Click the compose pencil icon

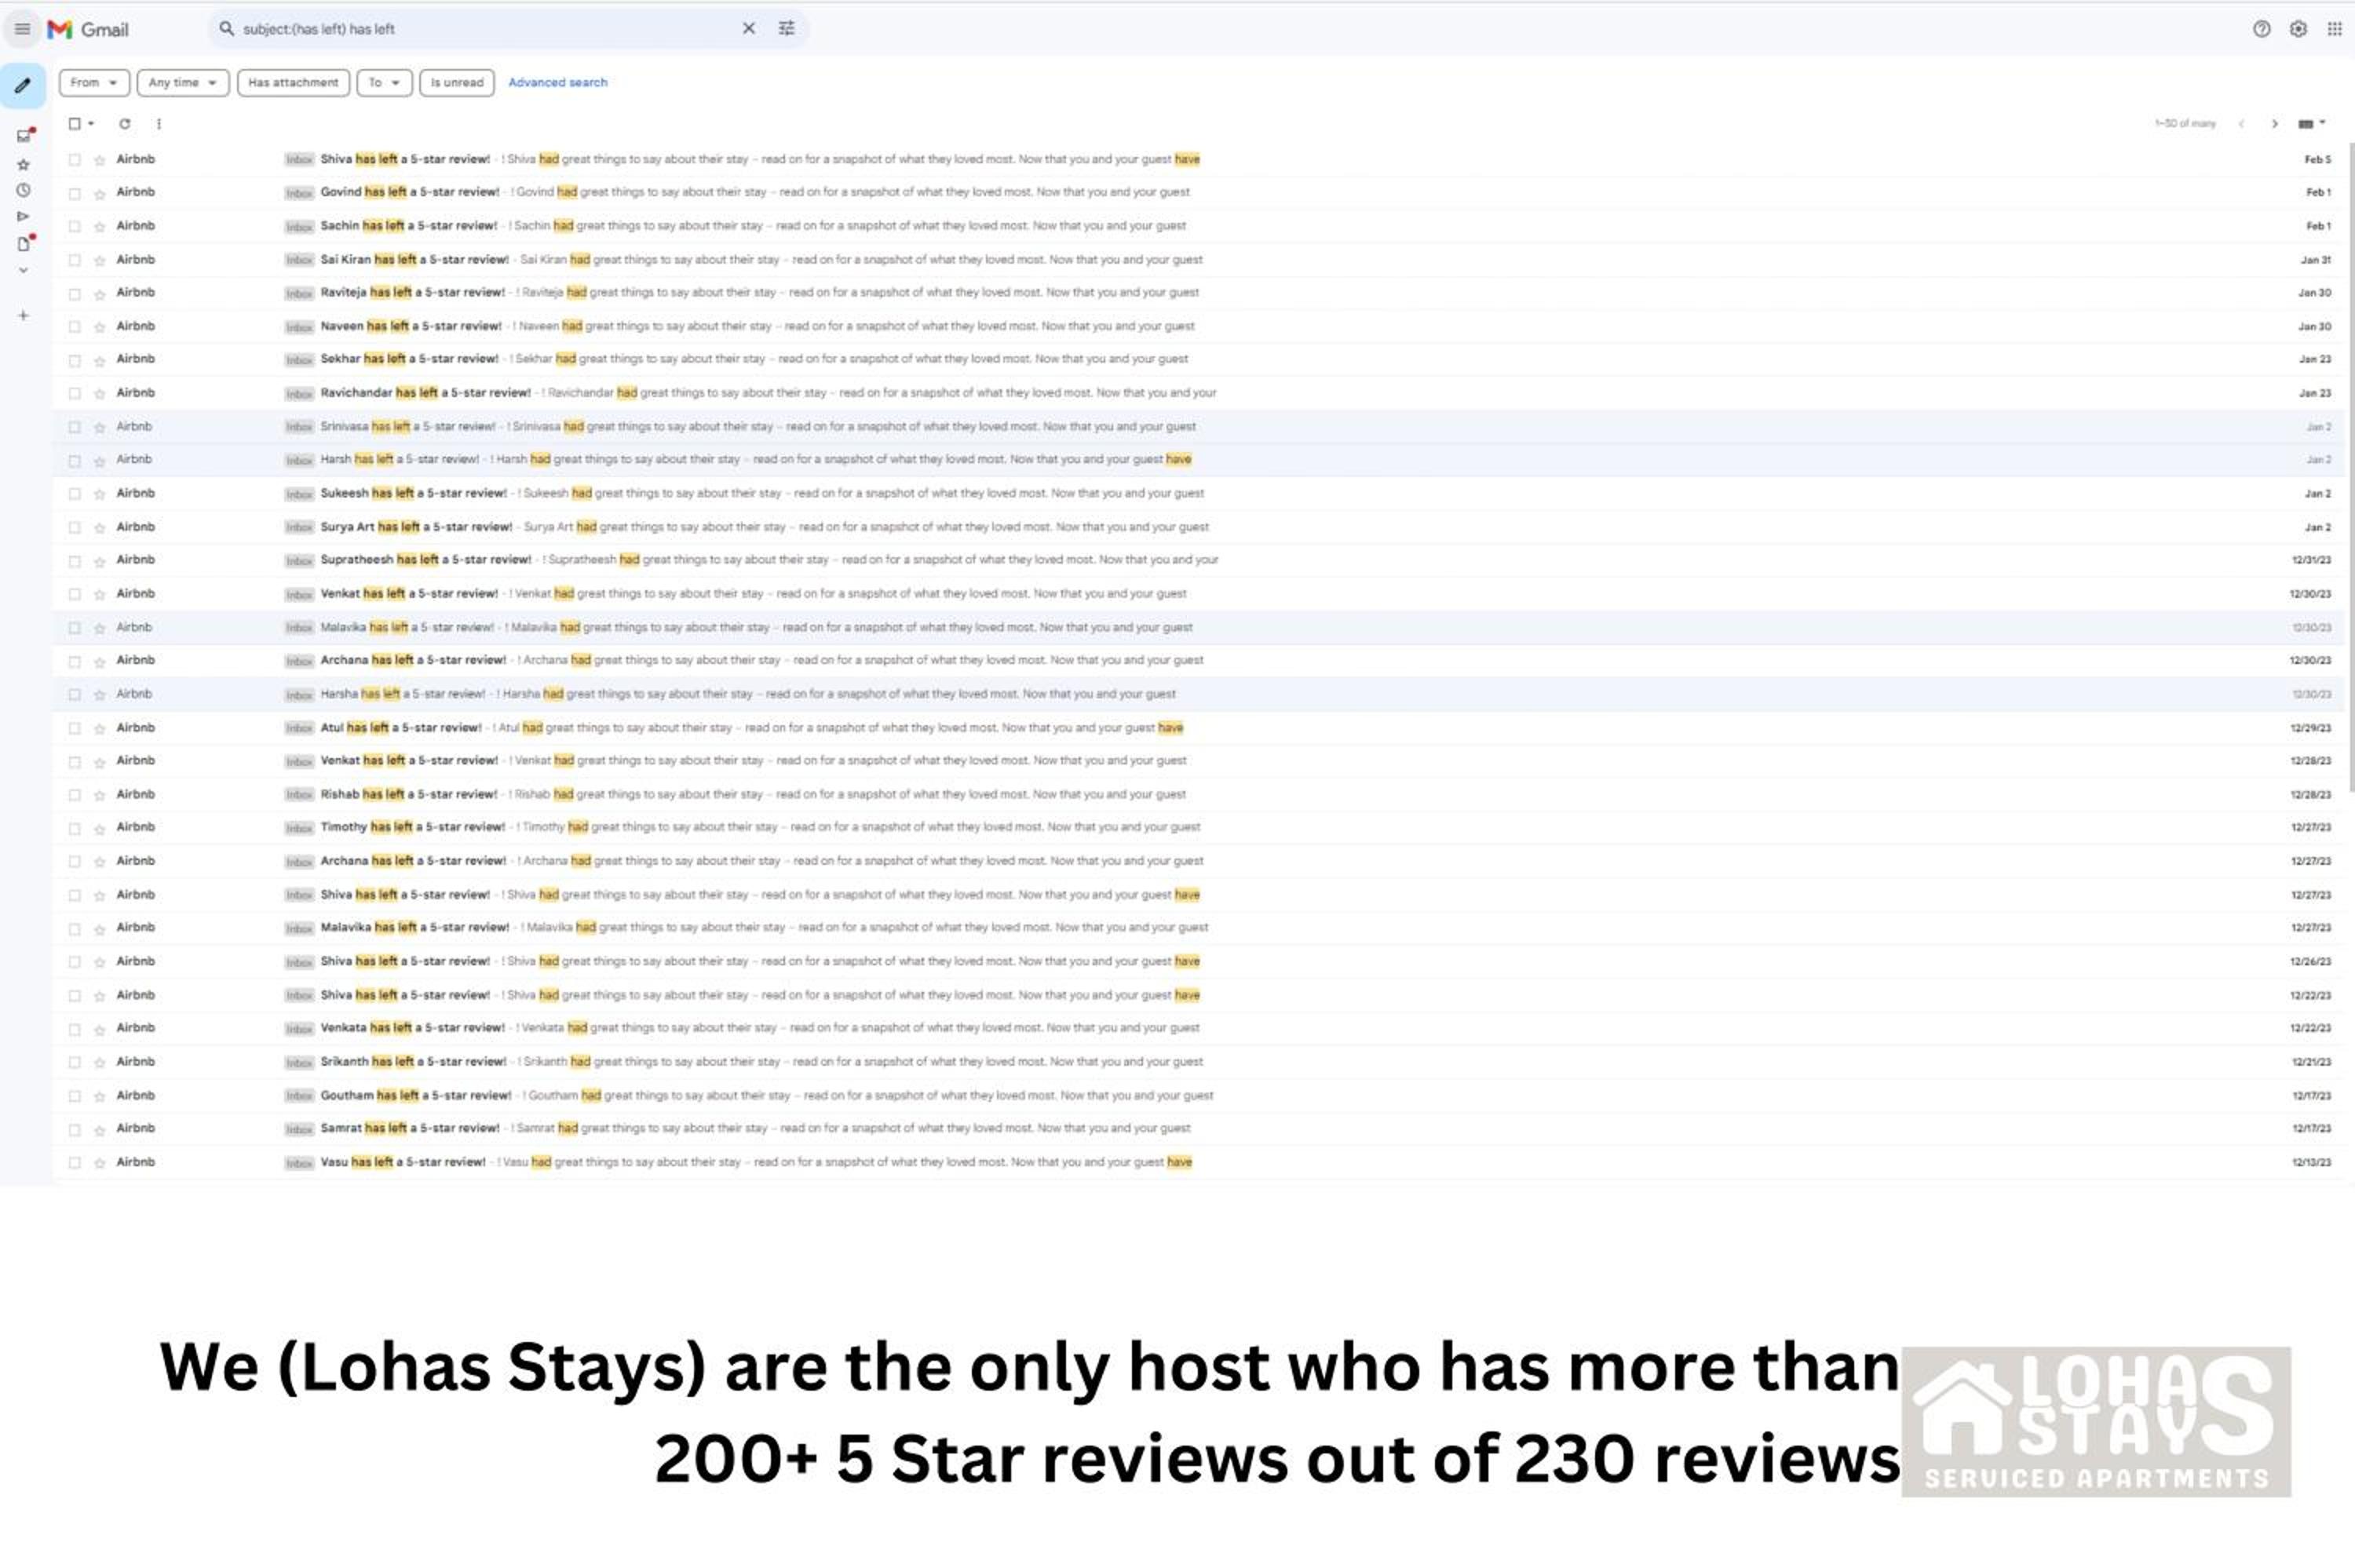(23, 86)
